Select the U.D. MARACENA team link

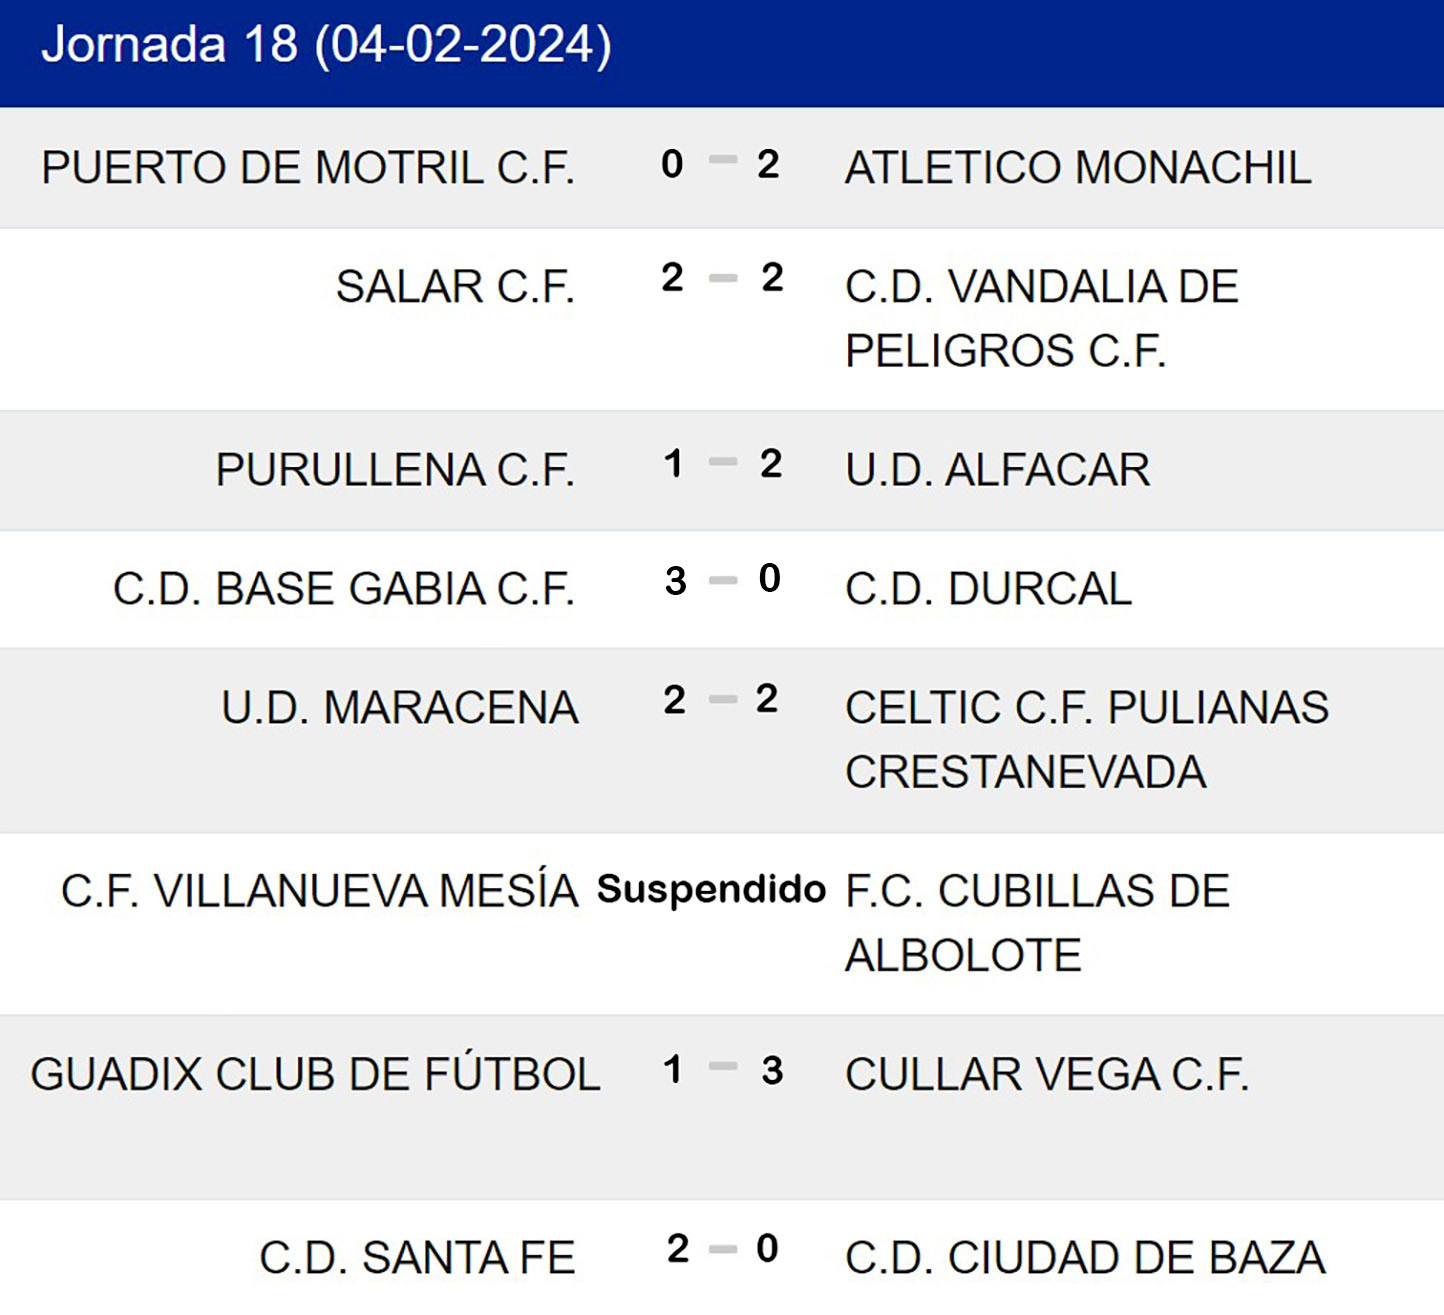pos(400,708)
